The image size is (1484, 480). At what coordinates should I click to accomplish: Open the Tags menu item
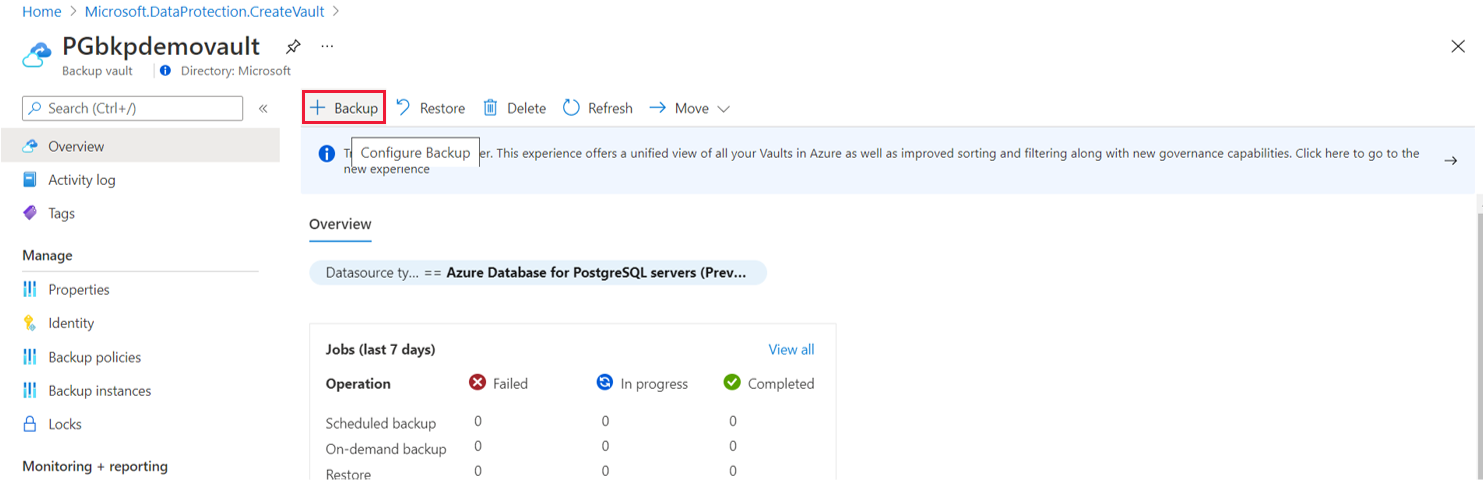click(x=61, y=213)
